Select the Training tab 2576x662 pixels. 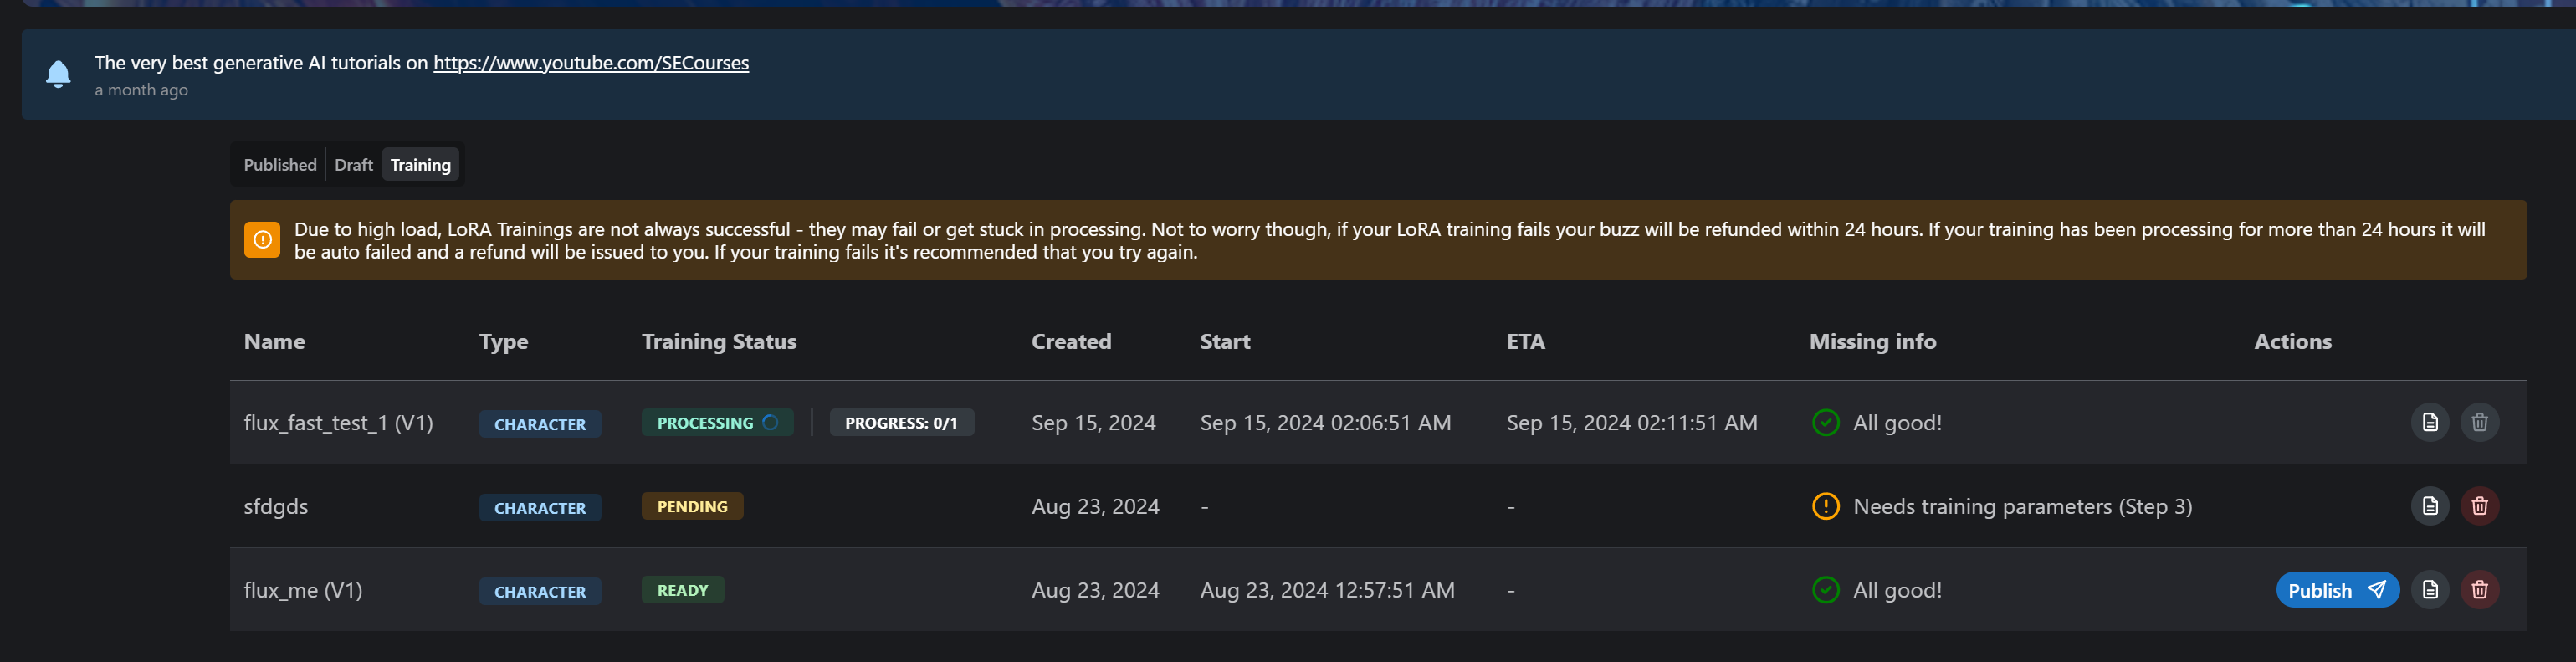point(420,165)
